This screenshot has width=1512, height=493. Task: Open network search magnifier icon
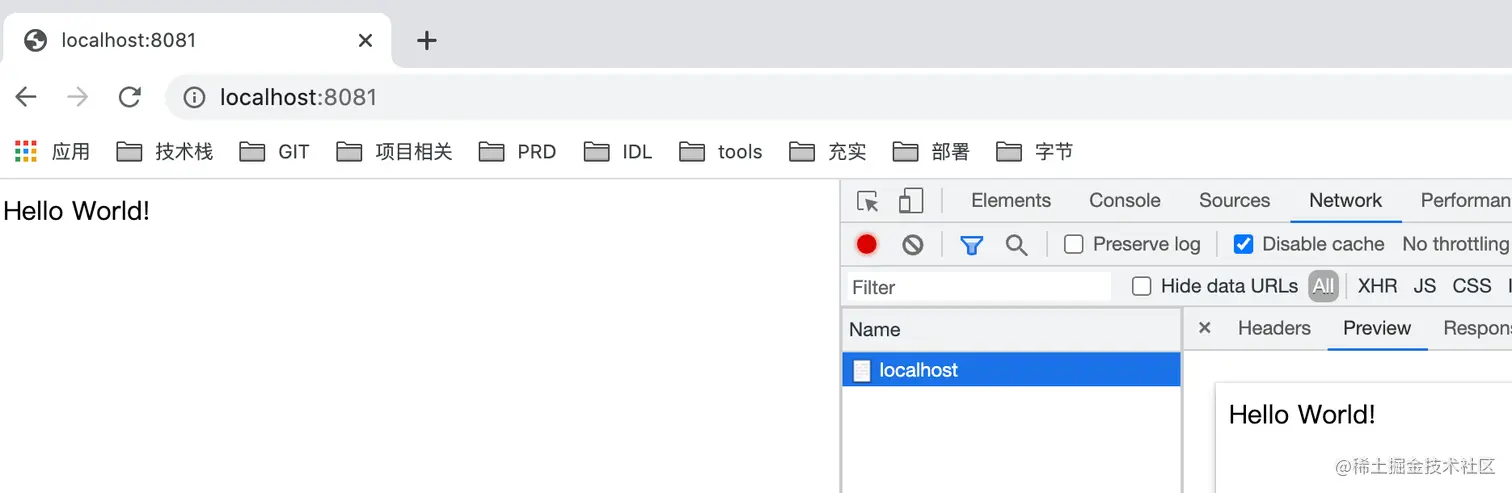[x=1016, y=244]
